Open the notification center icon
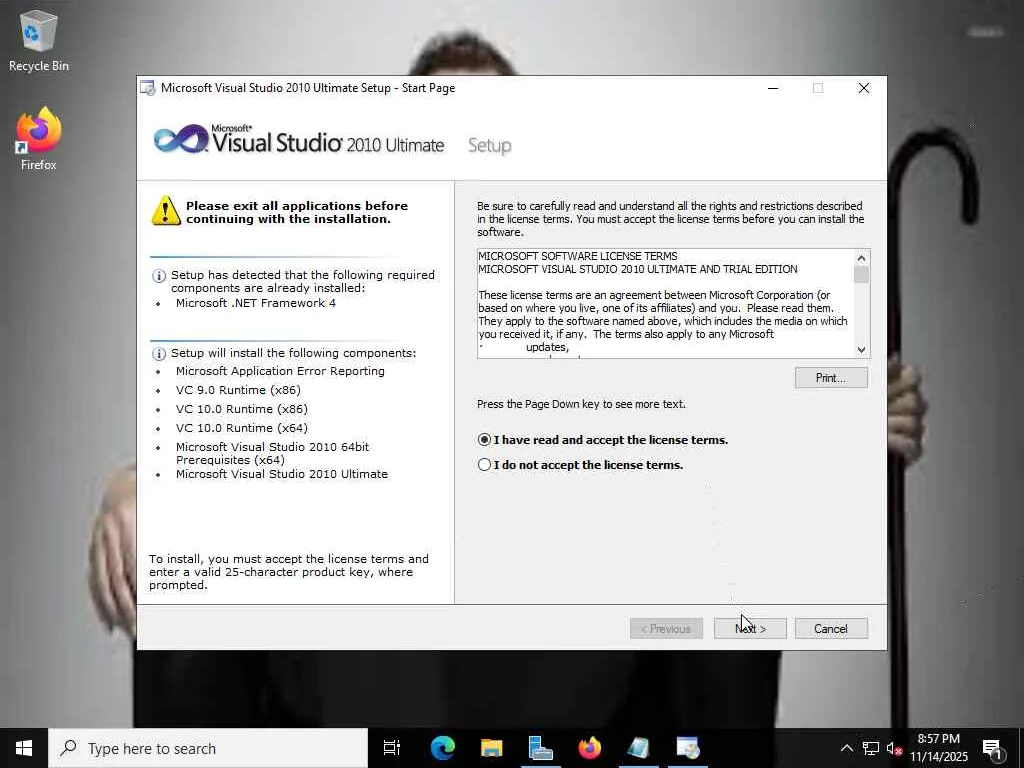Screen dimensions: 1024x768 pos(993,749)
